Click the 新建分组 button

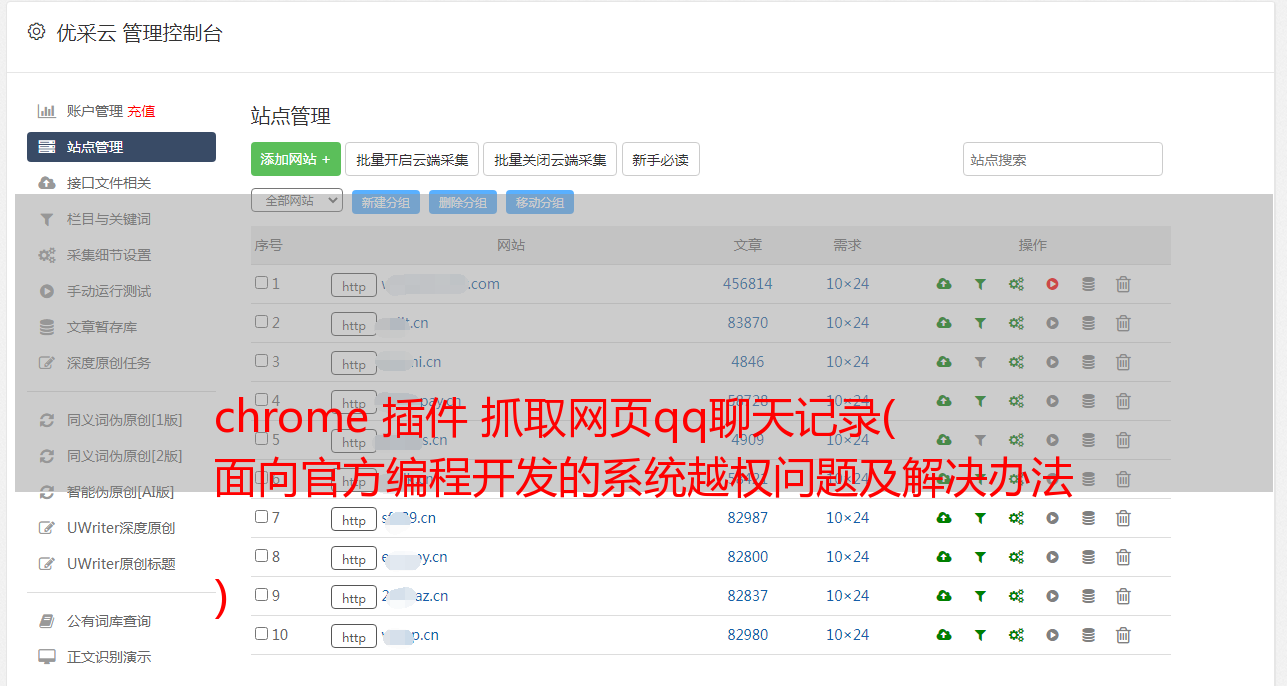click(385, 202)
